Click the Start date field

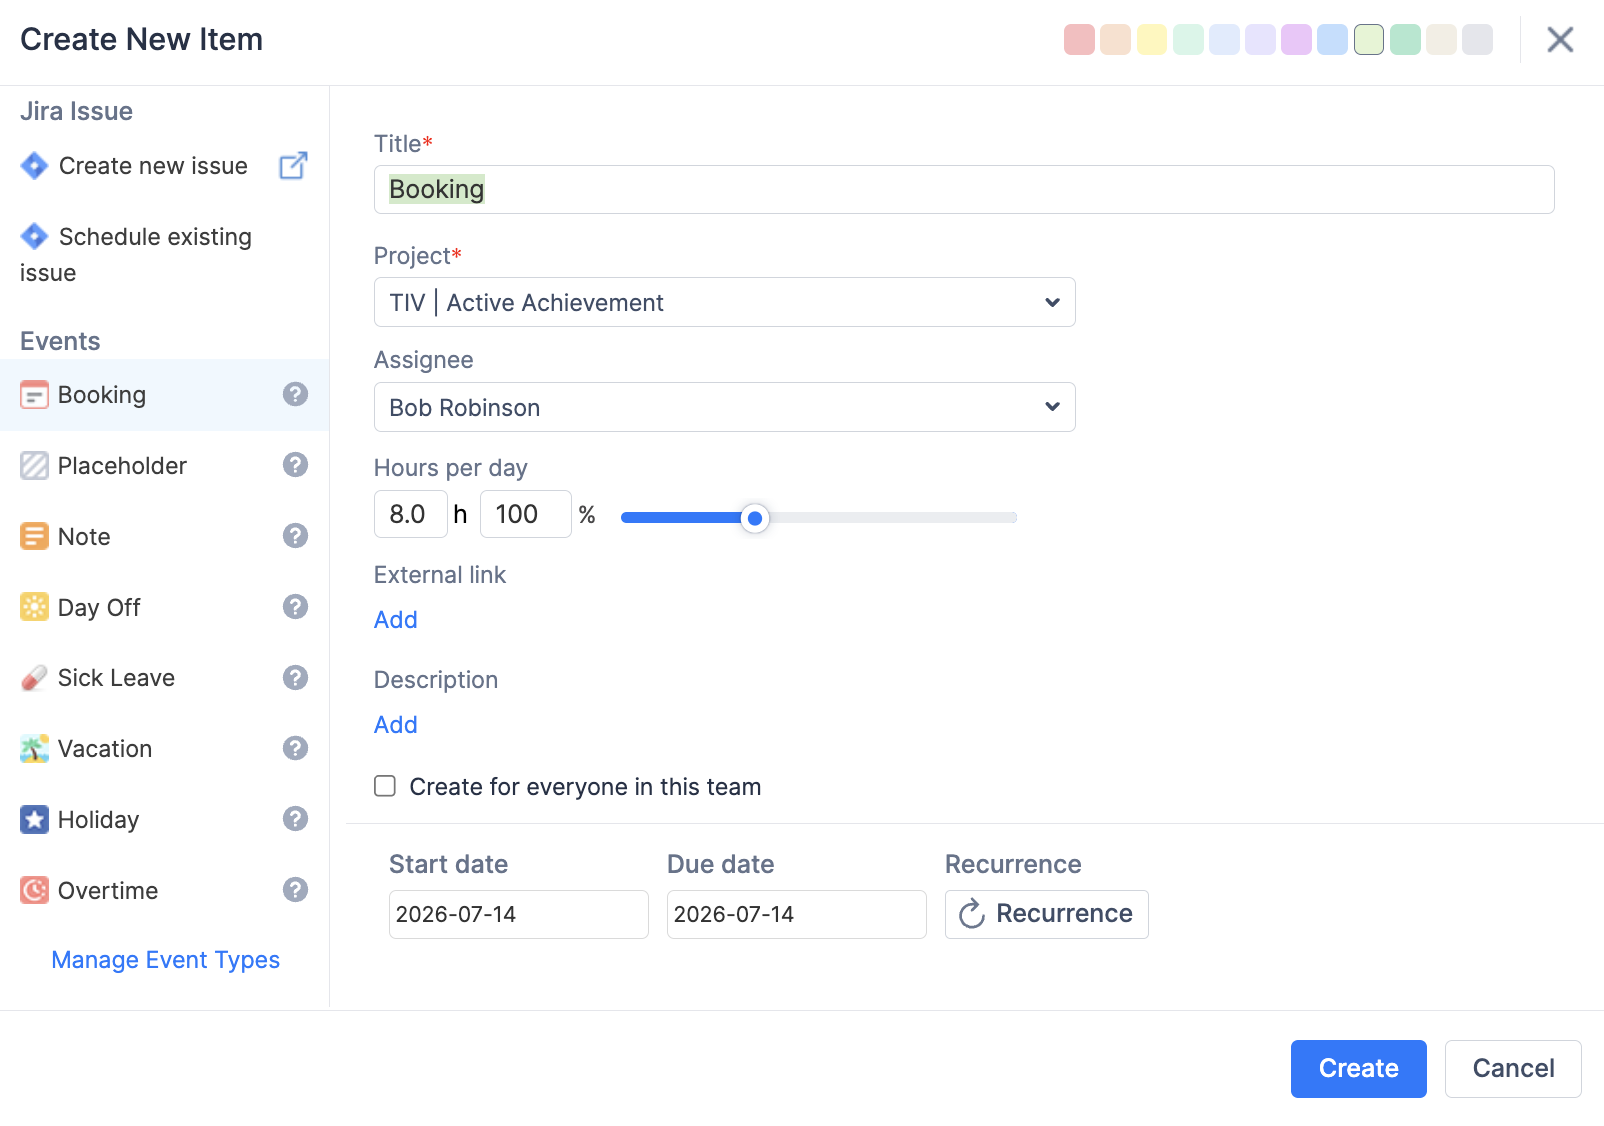(x=518, y=914)
